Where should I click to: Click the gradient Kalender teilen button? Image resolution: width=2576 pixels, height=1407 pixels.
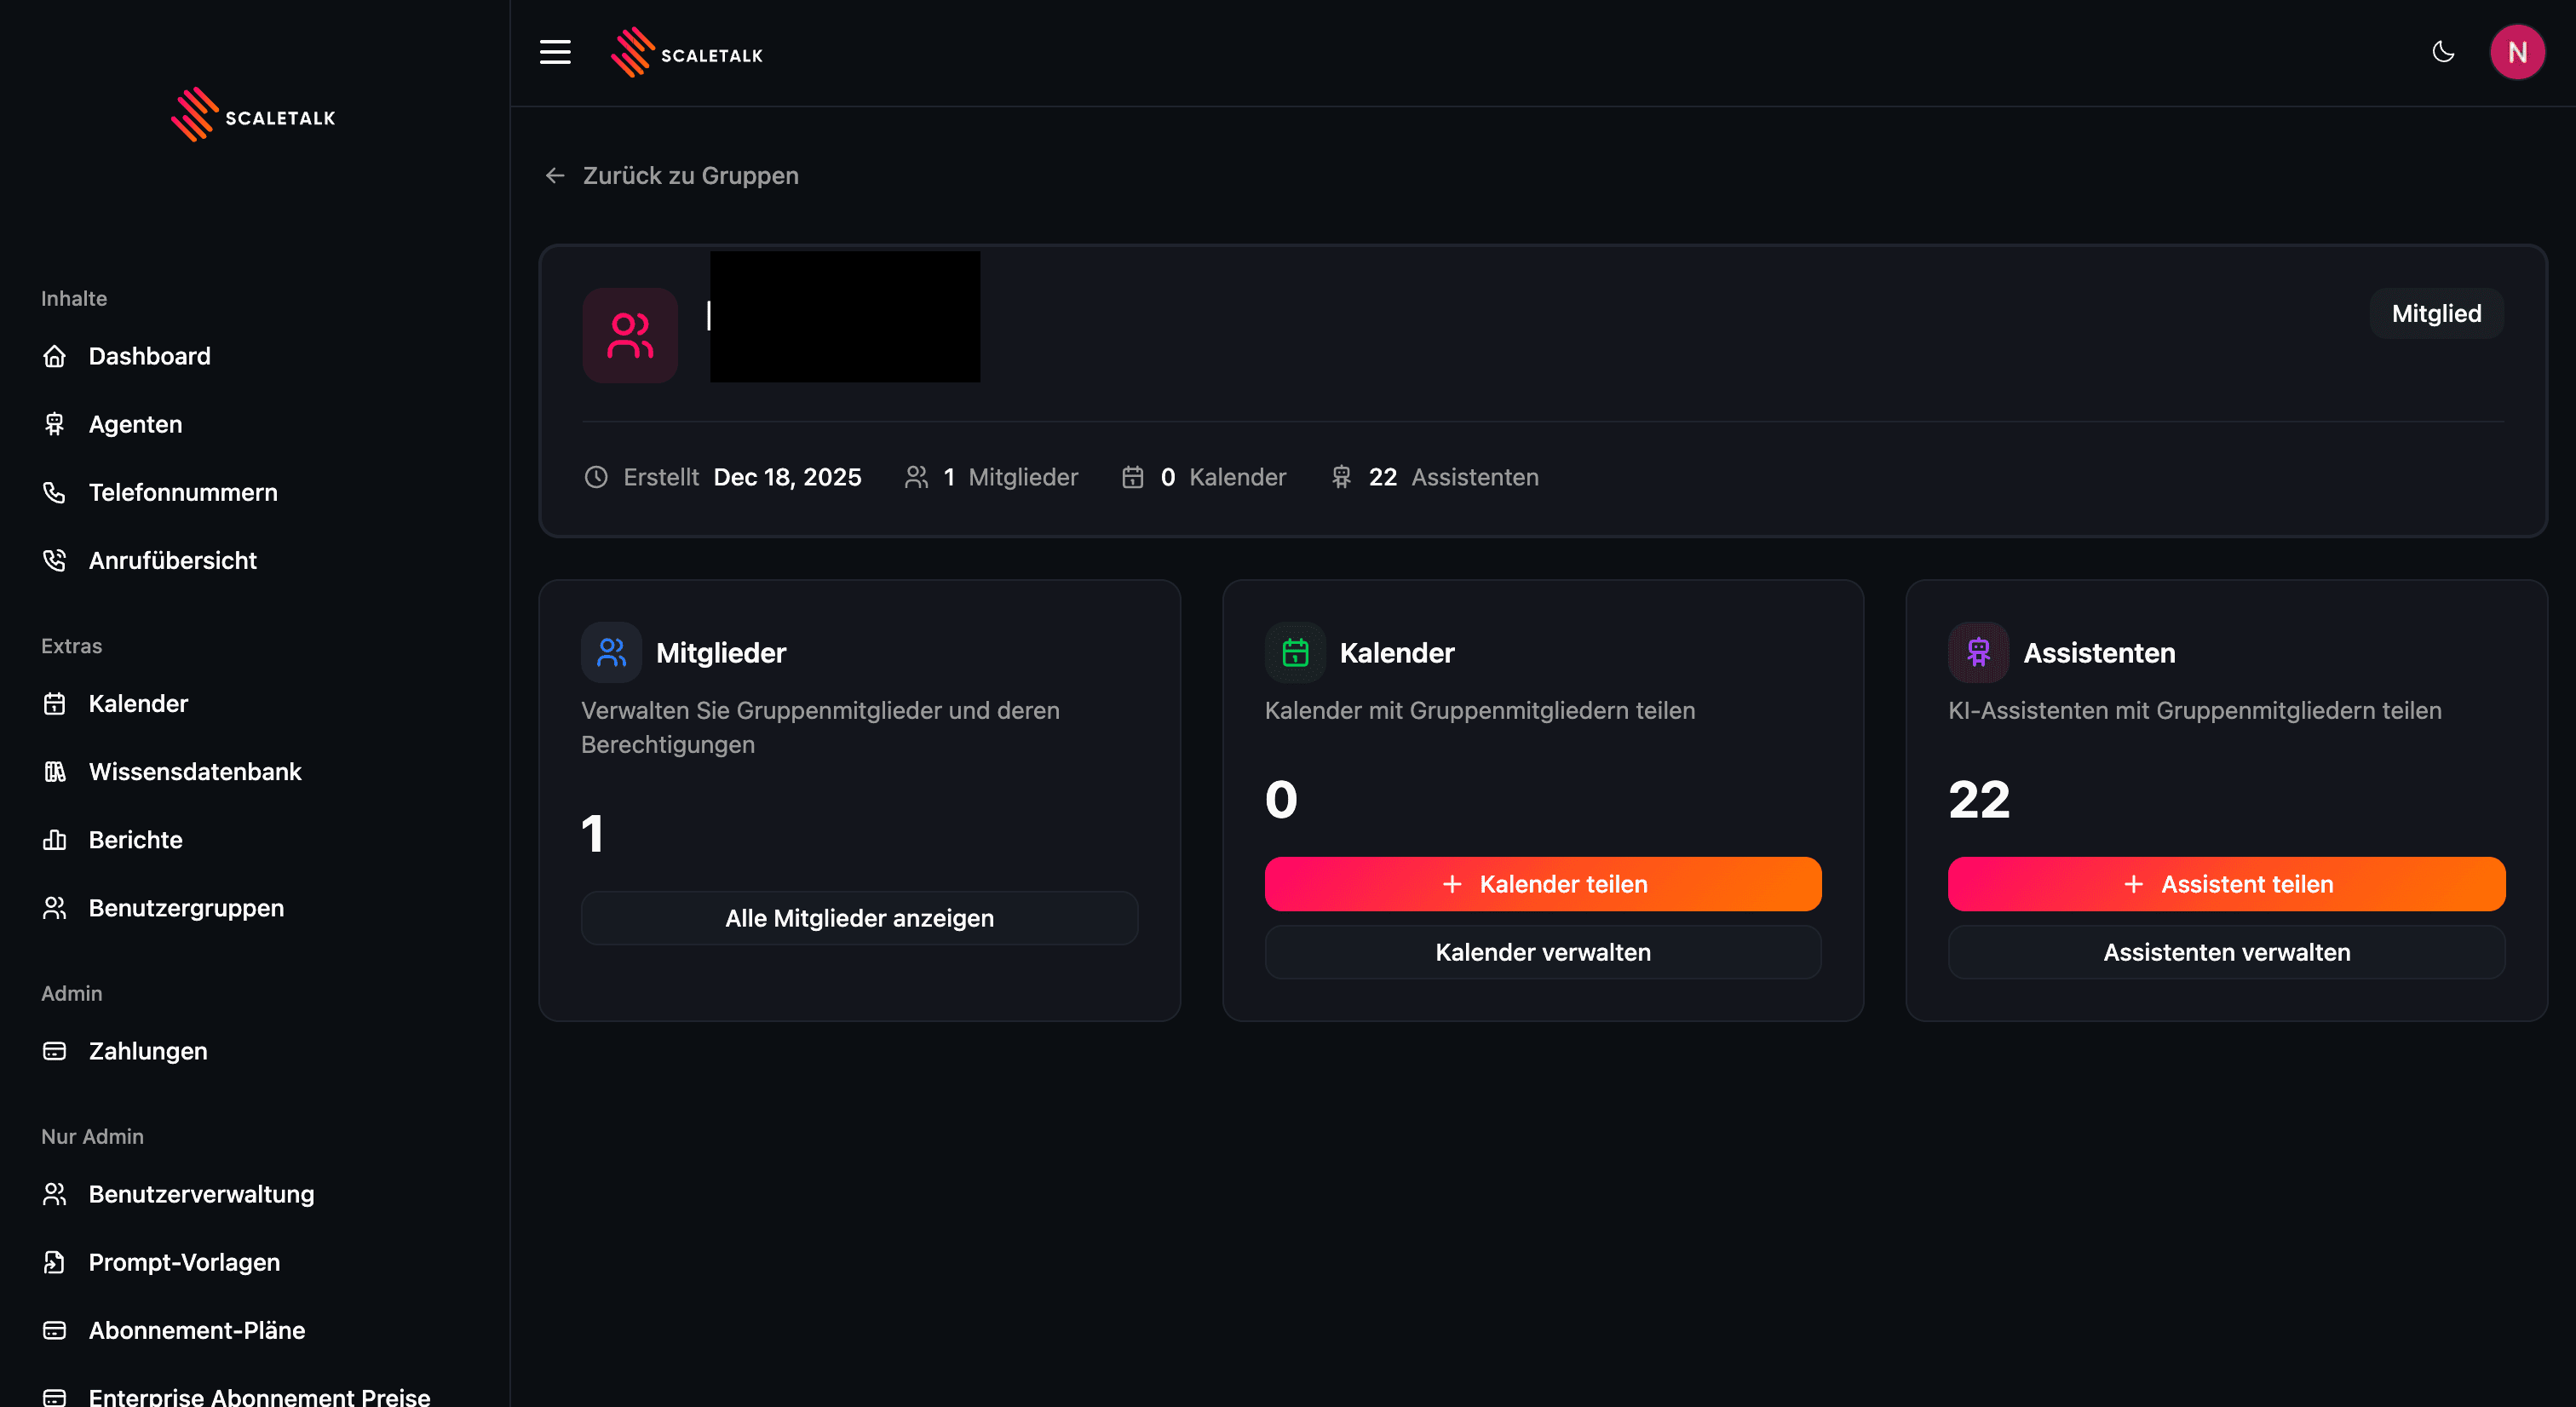point(1542,884)
